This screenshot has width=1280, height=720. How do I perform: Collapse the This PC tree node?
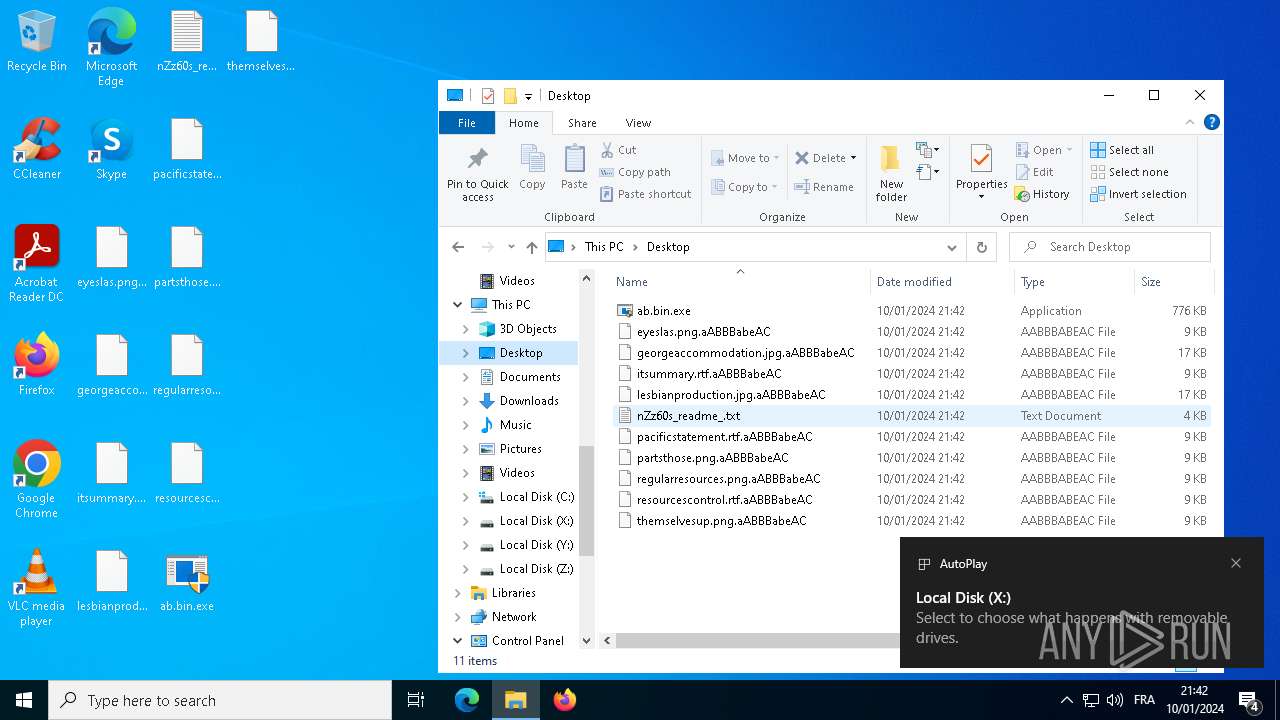pyautogui.click(x=458, y=305)
